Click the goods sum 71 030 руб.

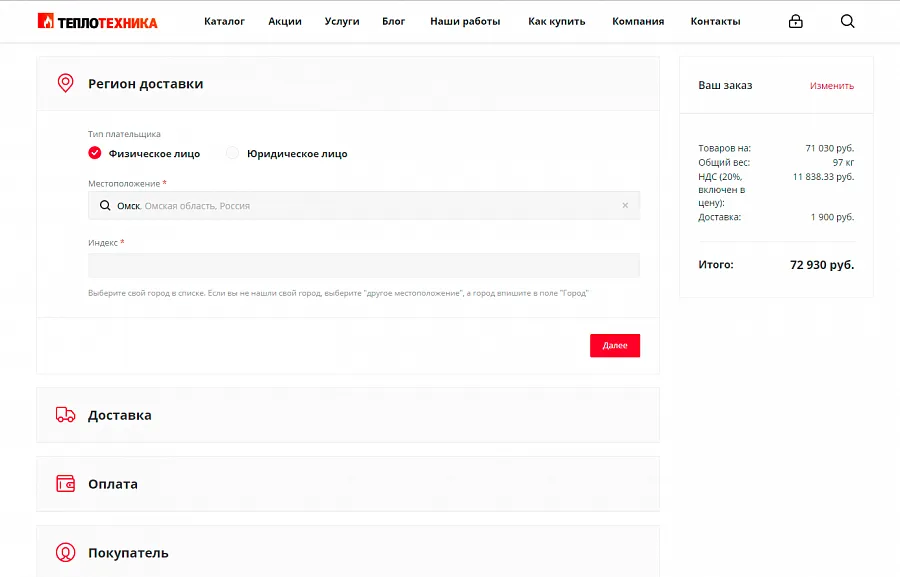click(829, 148)
